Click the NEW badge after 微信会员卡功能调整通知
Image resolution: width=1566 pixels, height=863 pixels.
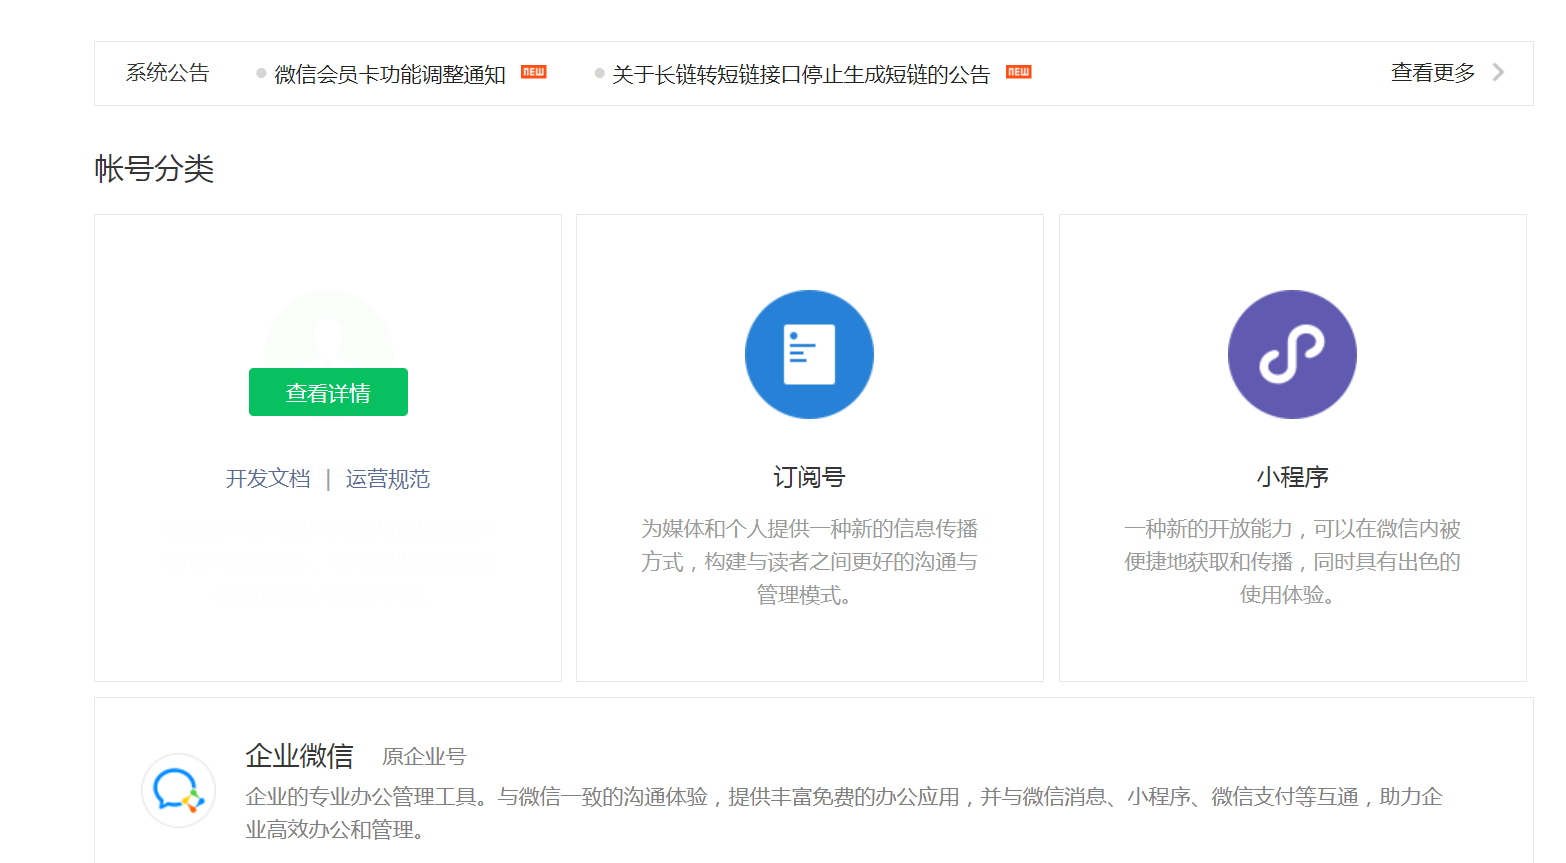[534, 72]
